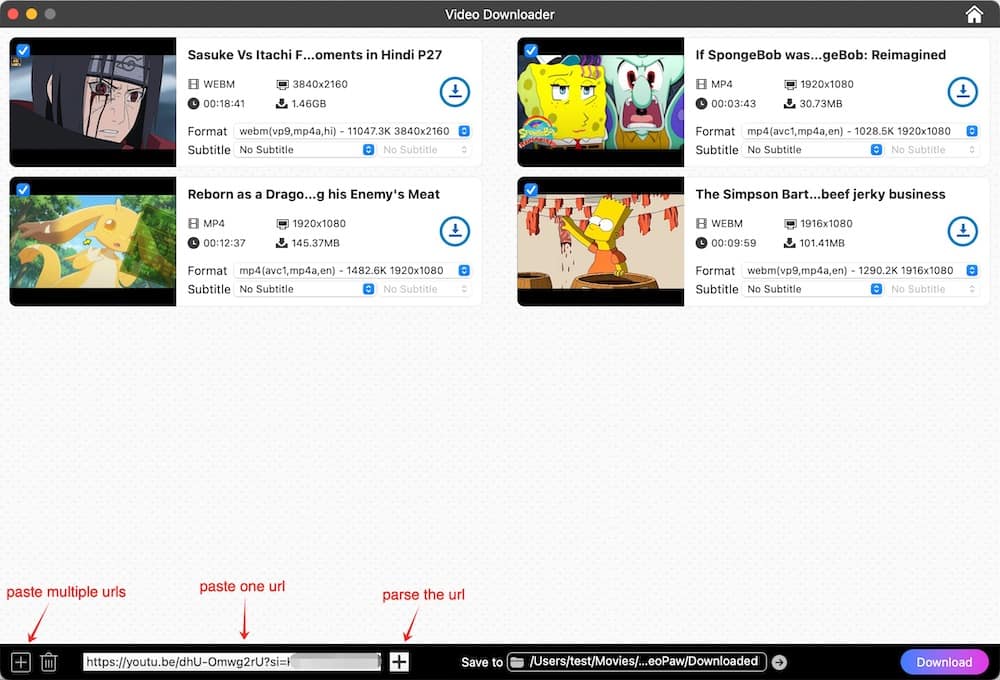This screenshot has width=1000, height=680.
Task: Parse the pasted URL with the plus icon
Action: pyautogui.click(x=399, y=661)
